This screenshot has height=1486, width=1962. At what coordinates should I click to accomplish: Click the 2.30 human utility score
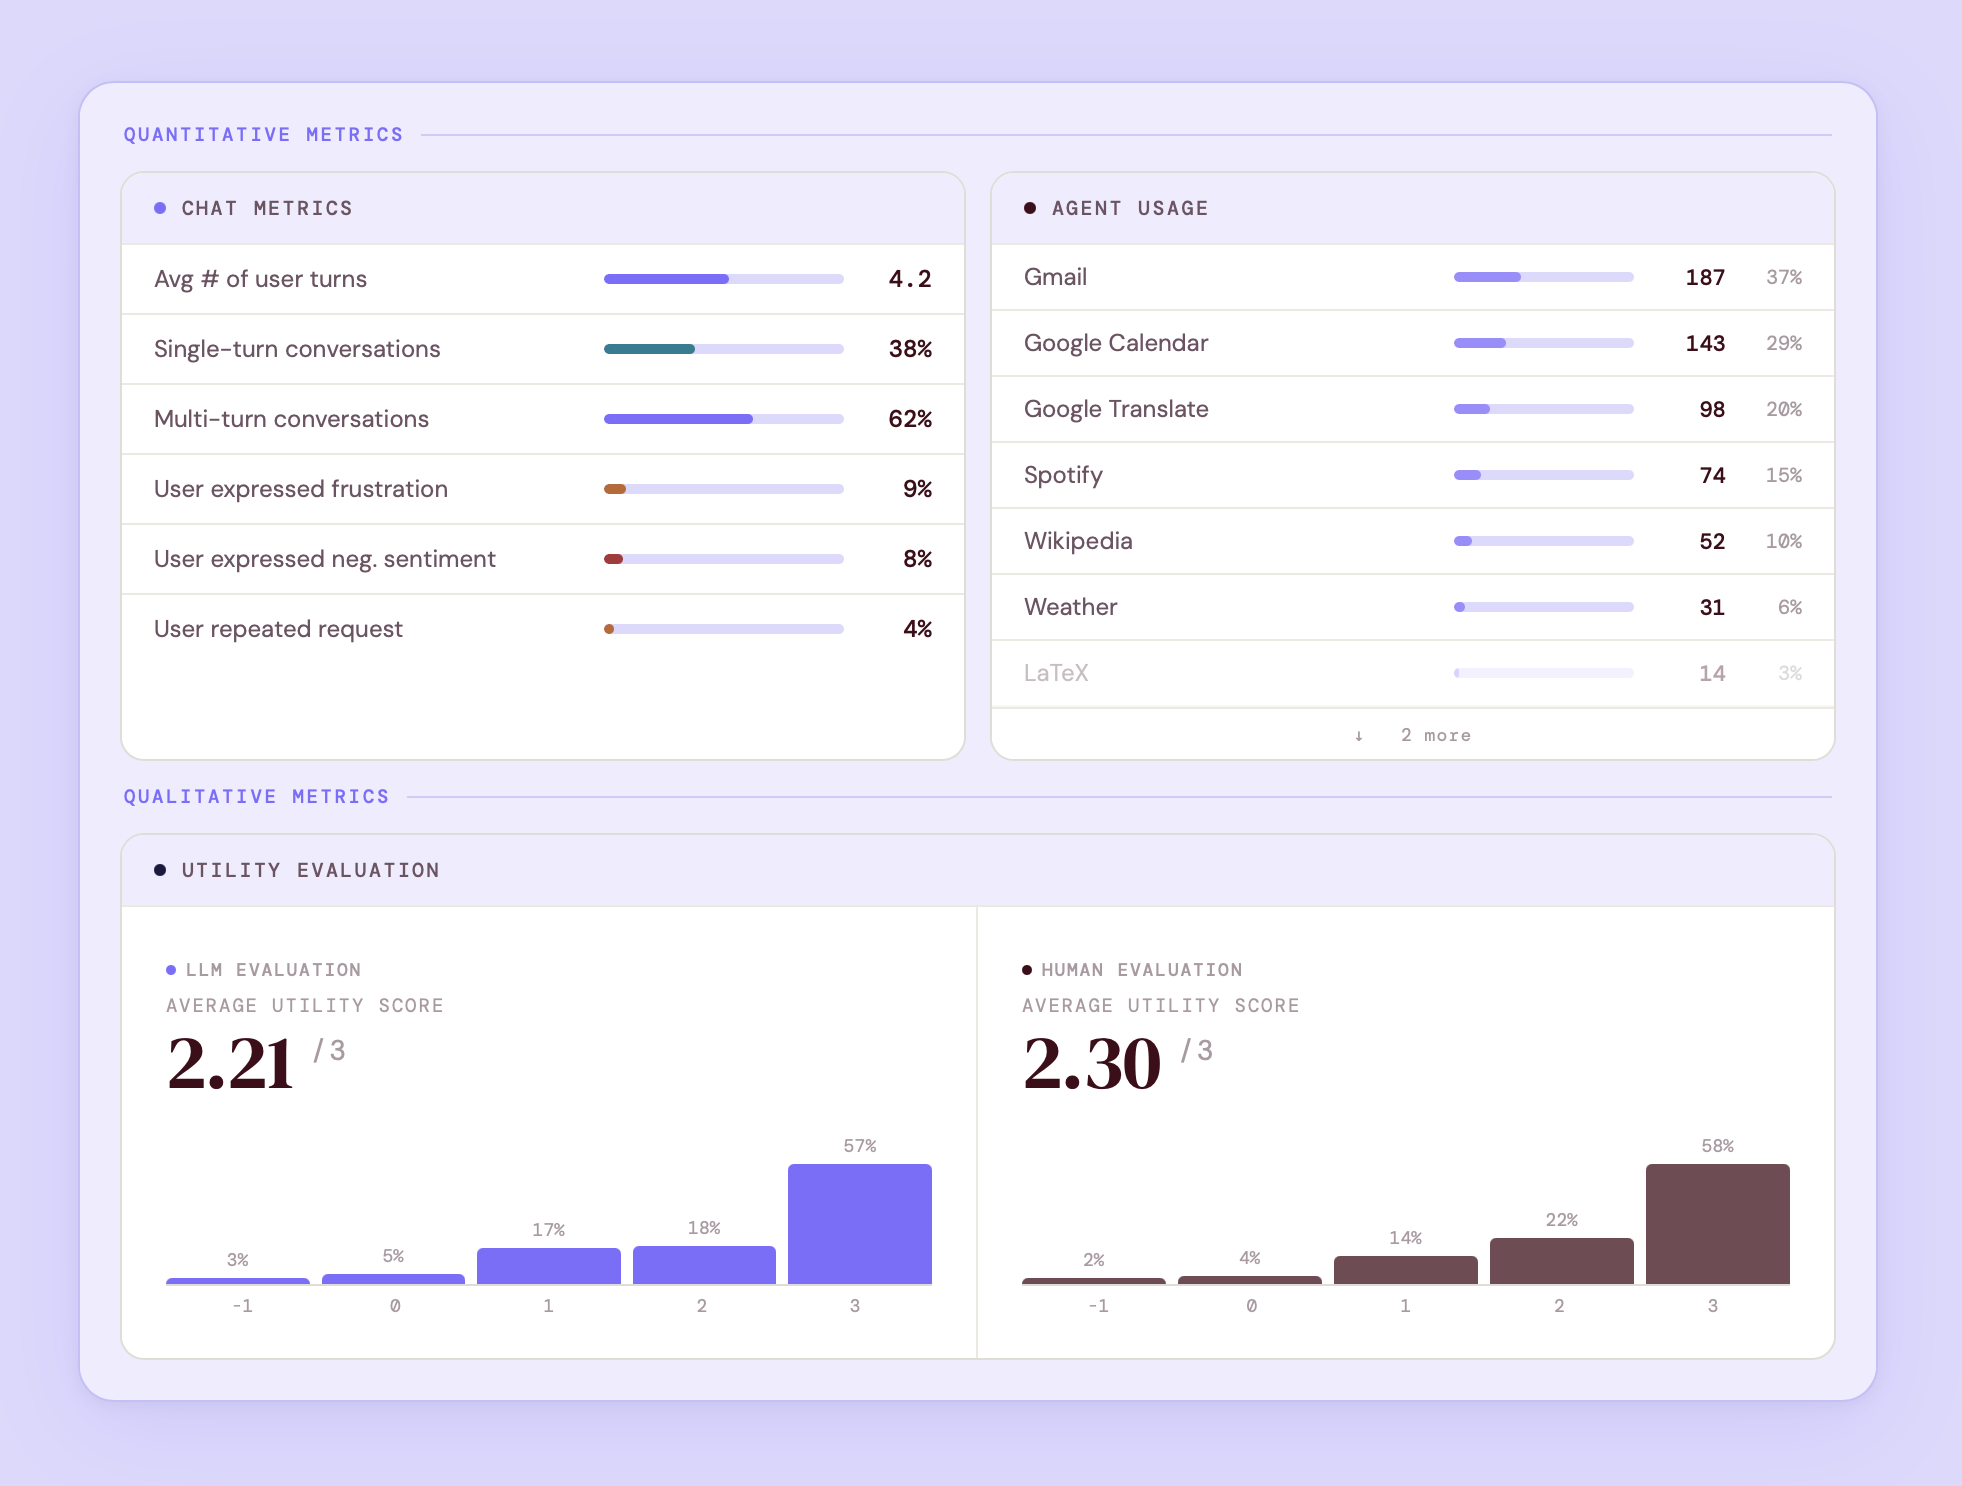pos(1091,1063)
